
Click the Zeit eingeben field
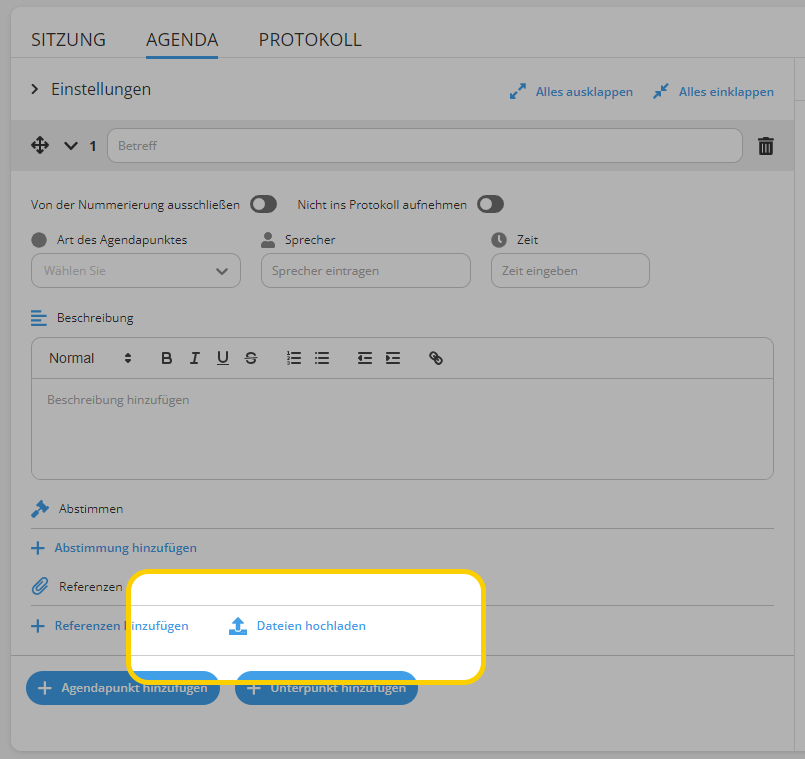[x=570, y=271]
